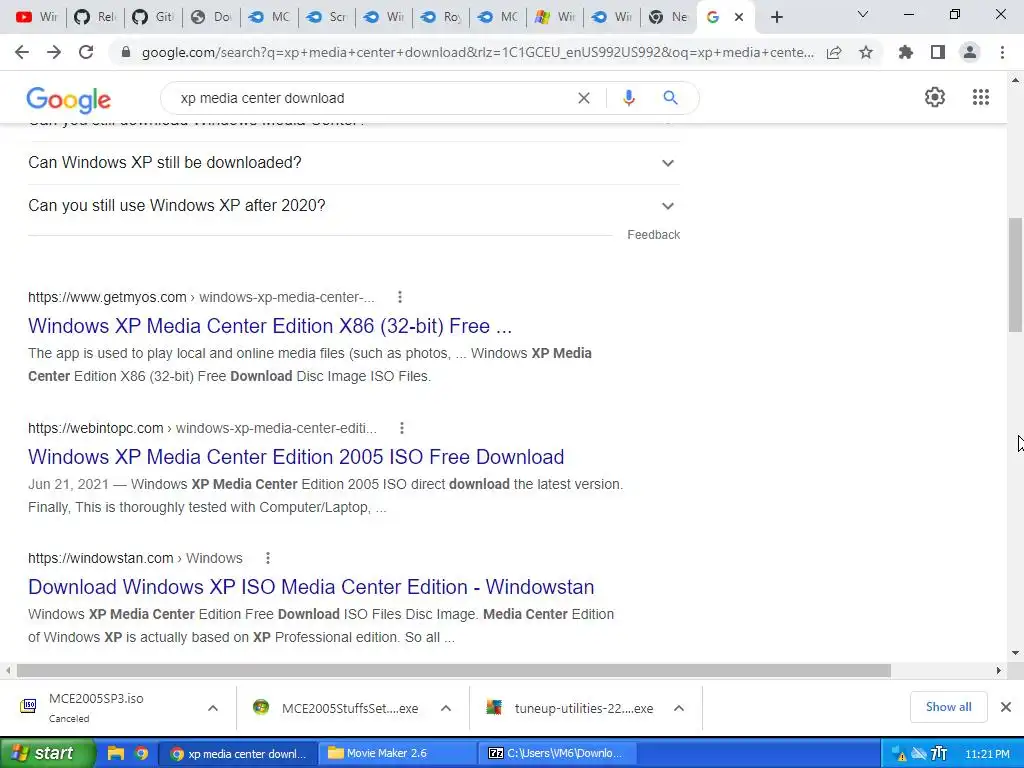Click the horizontal scrollbar thumb
This screenshot has width=1024, height=768.
(x=453, y=671)
